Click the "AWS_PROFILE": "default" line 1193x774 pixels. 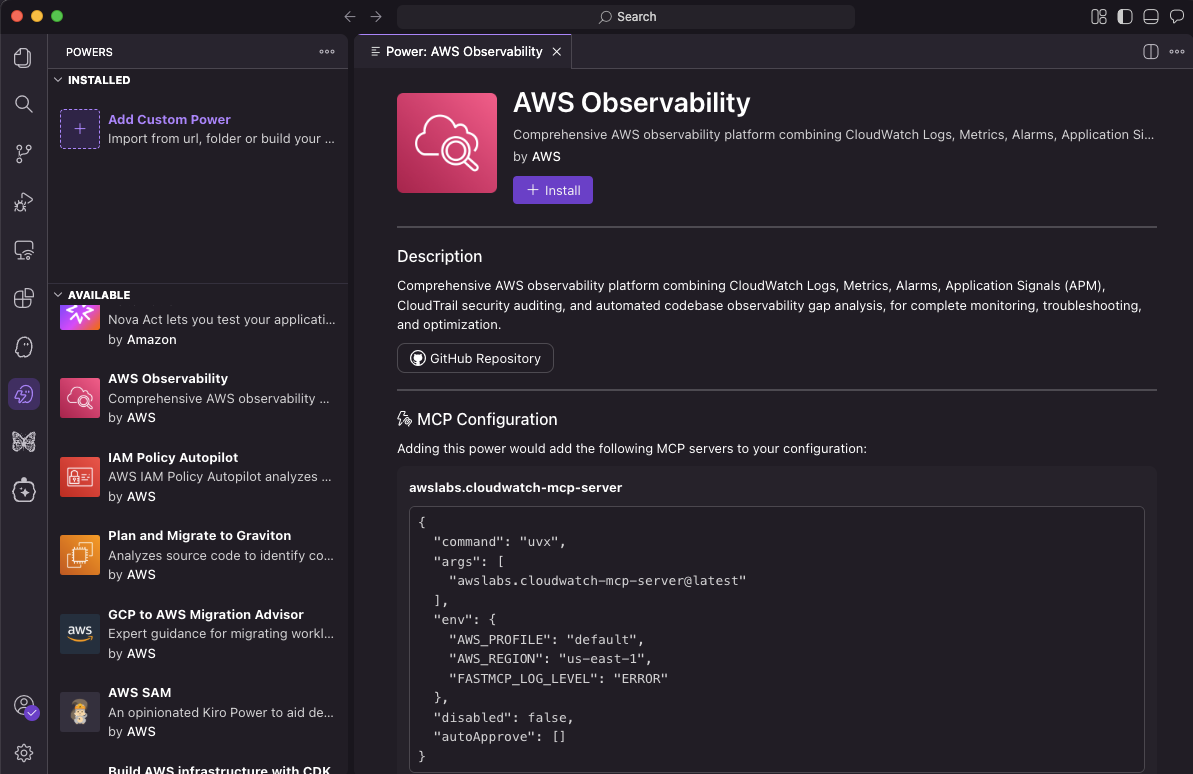pyautogui.click(x=546, y=640)
